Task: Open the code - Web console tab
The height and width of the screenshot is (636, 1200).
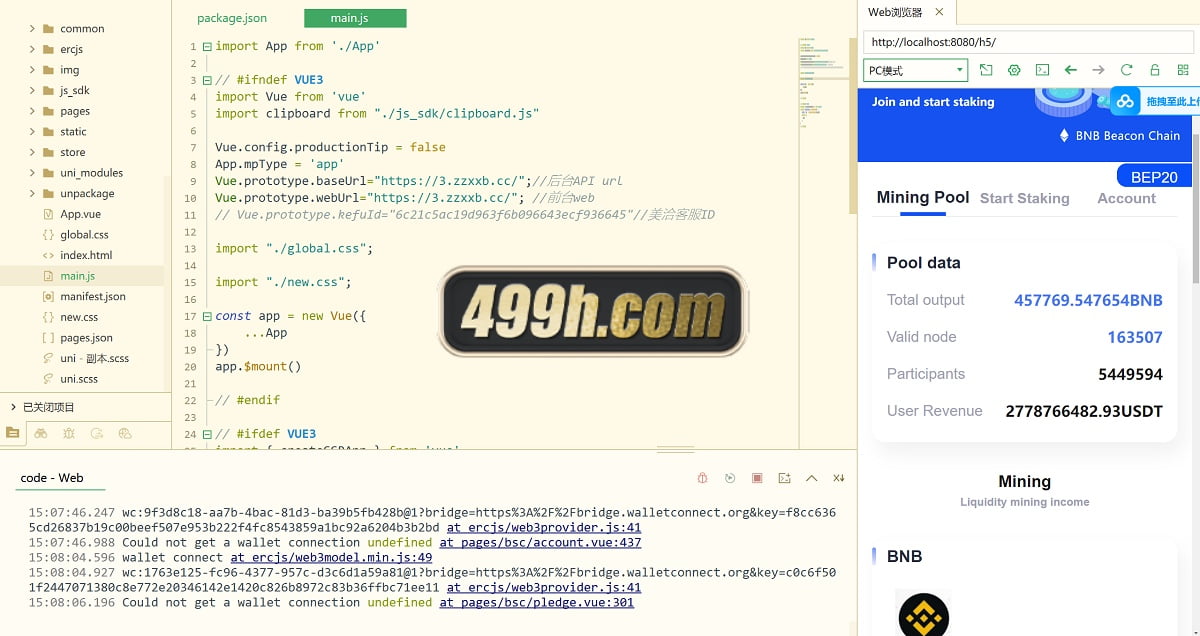Action: [x=52, y=478]
